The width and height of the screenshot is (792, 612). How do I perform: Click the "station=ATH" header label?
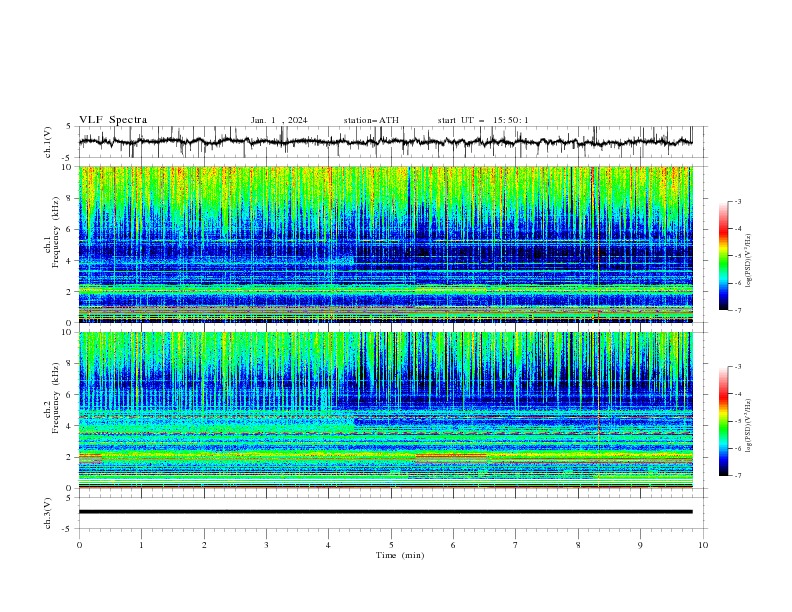coord(371,120)
